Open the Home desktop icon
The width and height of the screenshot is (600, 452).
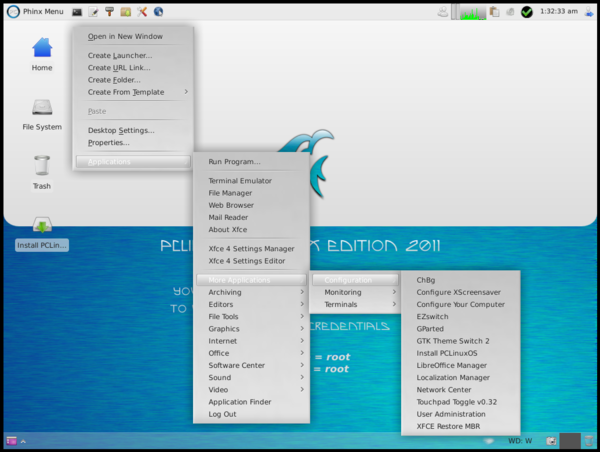[x=42, y=53]
